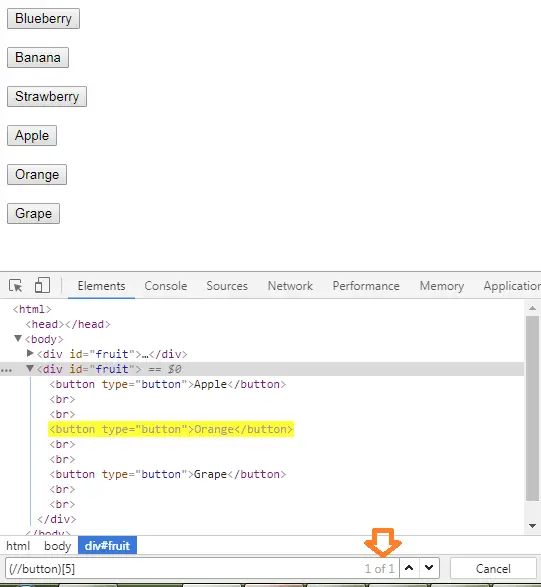Image resolution: width=541 pixels, height=587 pixels.
Task: Click the Apple page button
Action: click(x=32, y=135)
